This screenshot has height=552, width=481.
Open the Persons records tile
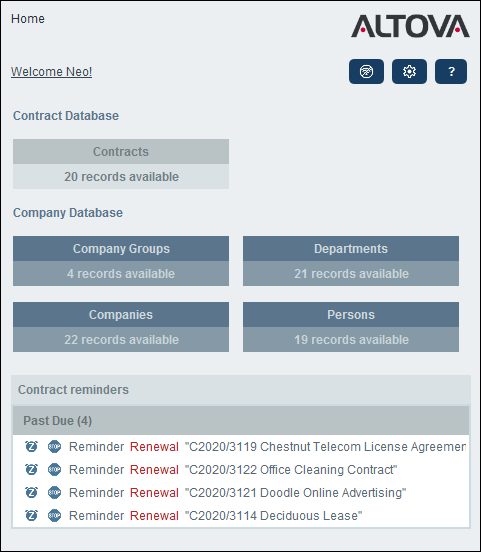pos(351,327)
